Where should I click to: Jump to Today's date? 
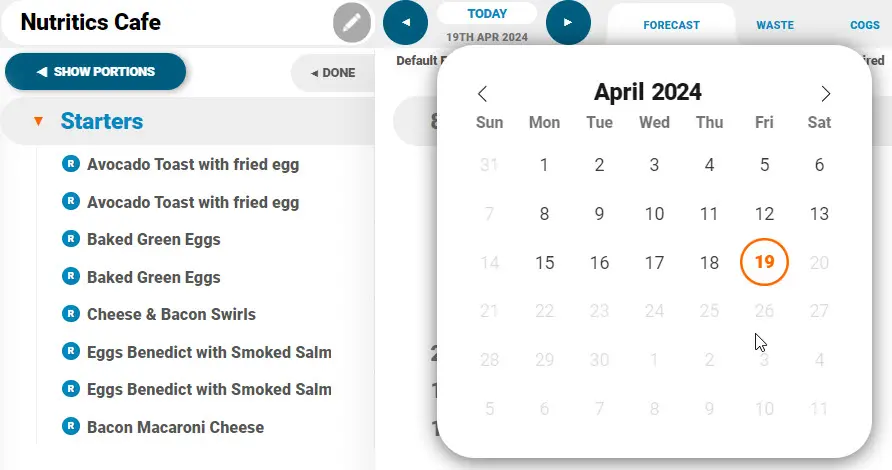(487, 14)
